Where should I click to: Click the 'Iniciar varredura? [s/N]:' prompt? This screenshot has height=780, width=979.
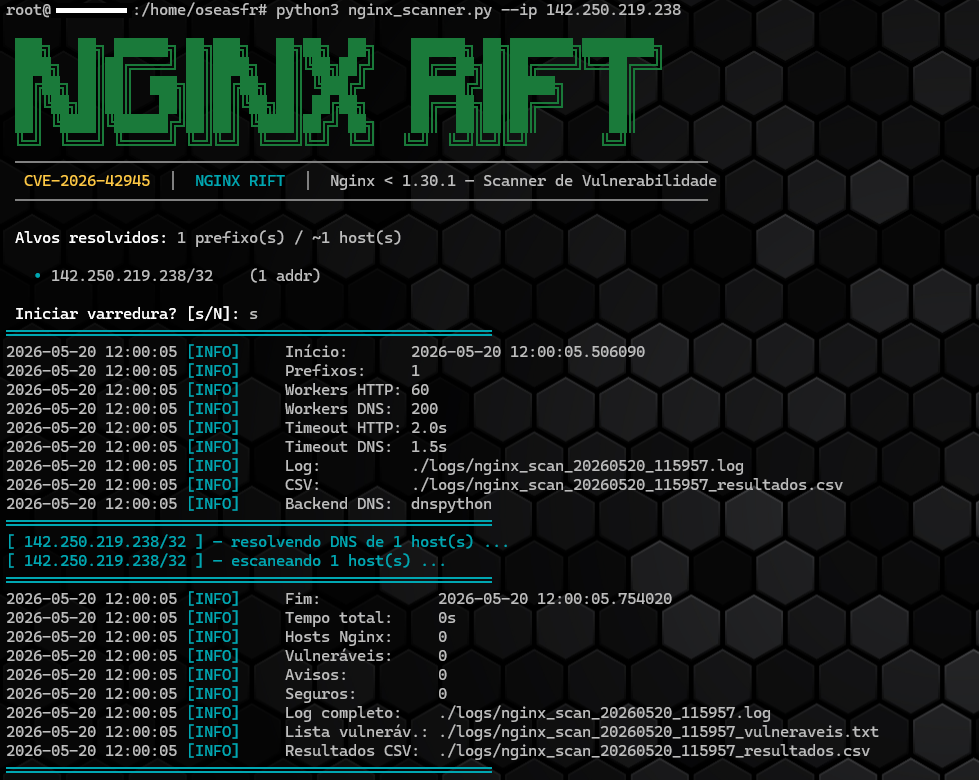tap(127, 314)
